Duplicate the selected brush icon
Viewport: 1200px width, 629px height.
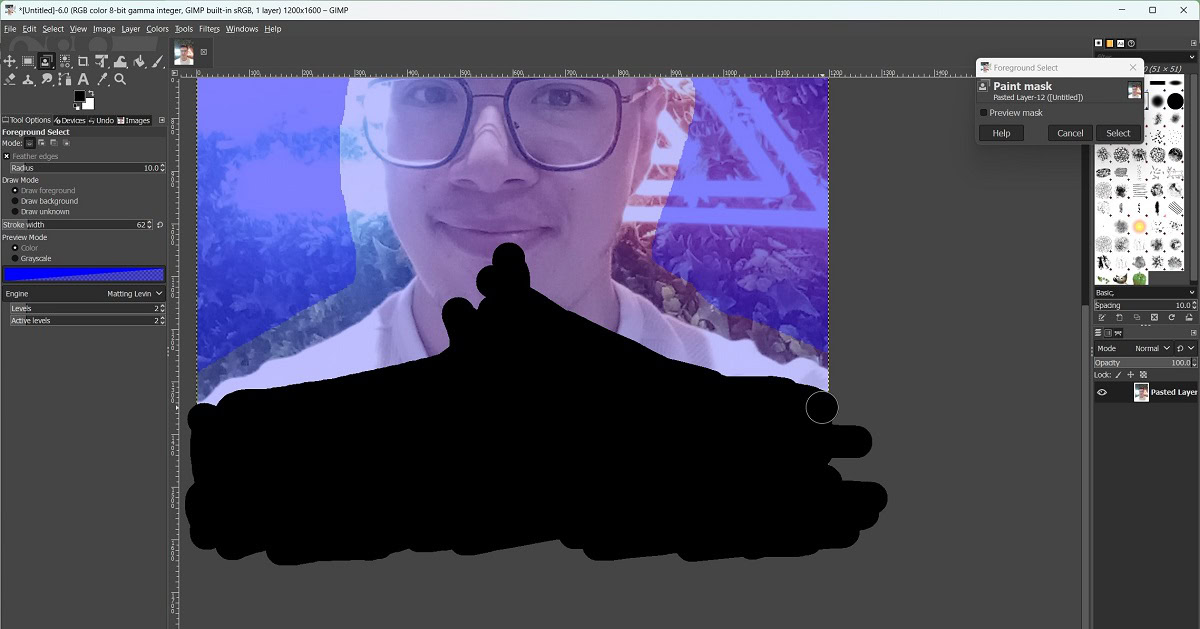pos(1137,317)
